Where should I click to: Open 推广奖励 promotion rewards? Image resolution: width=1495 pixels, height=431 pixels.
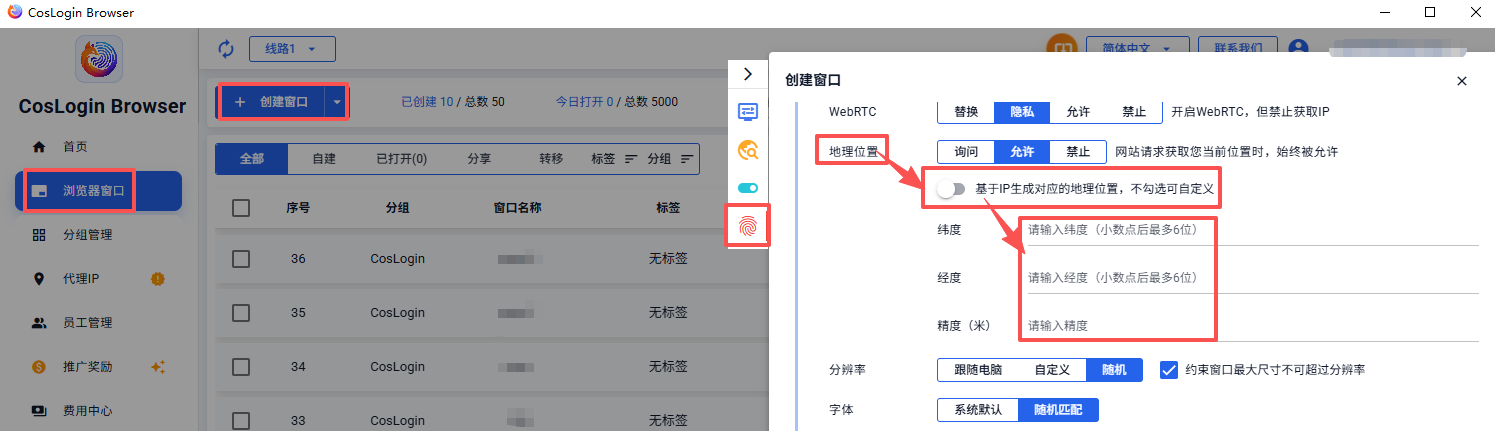point(87,367)
